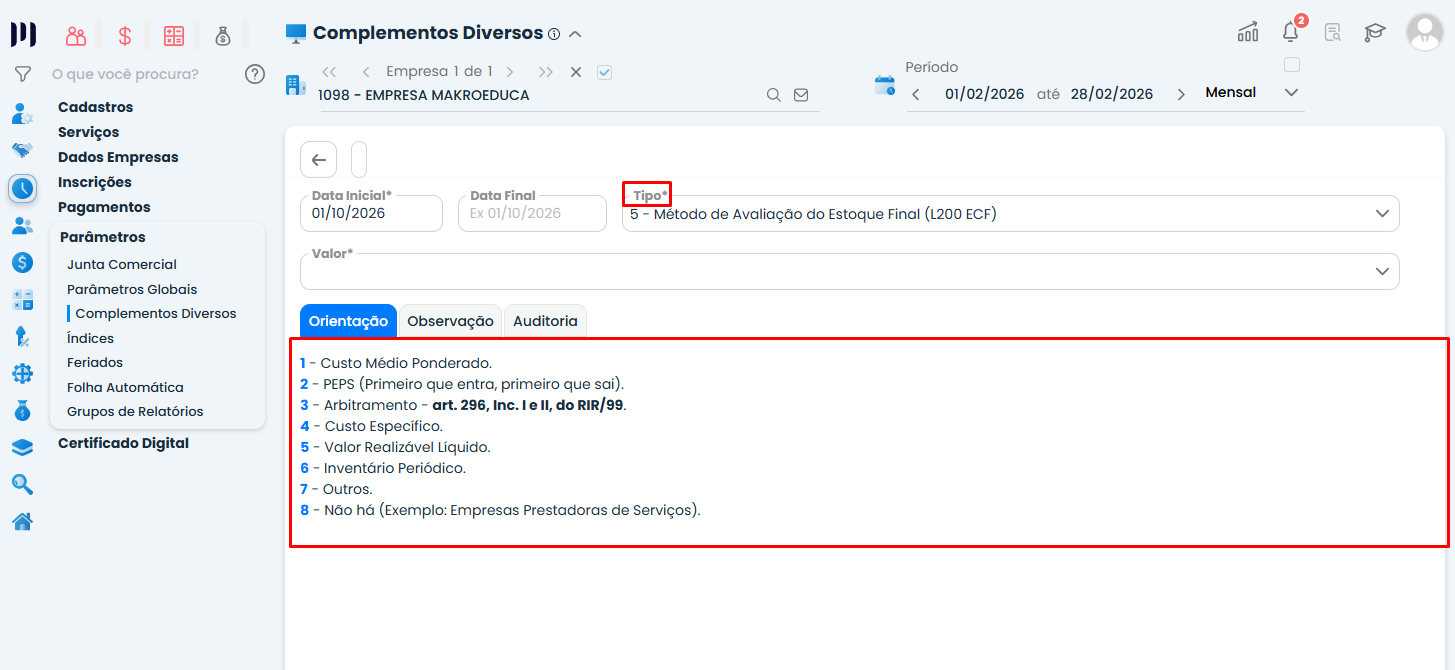Image resolution: width=1455 pixels, height=670 pixels.
Task: Click the back arrow button
Action: [318, 159]
